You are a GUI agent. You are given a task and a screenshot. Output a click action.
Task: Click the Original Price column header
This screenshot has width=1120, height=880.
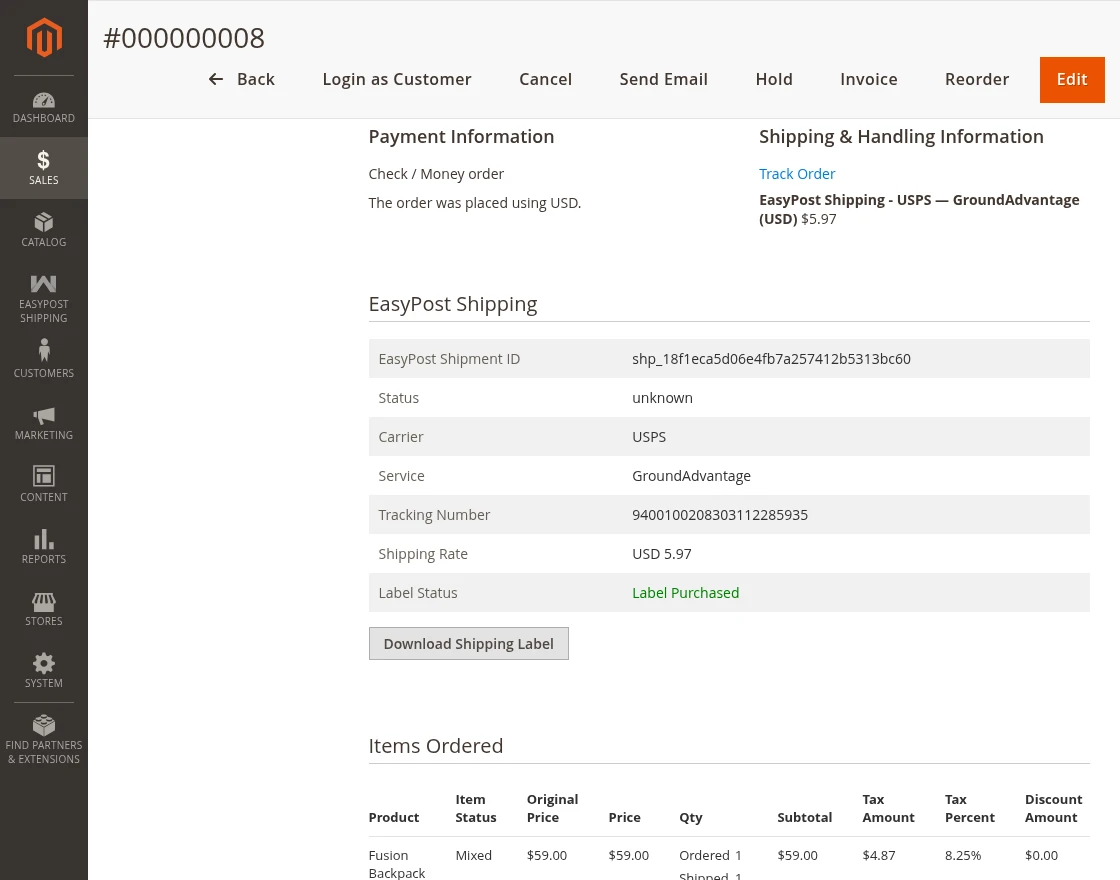[552, 808]
